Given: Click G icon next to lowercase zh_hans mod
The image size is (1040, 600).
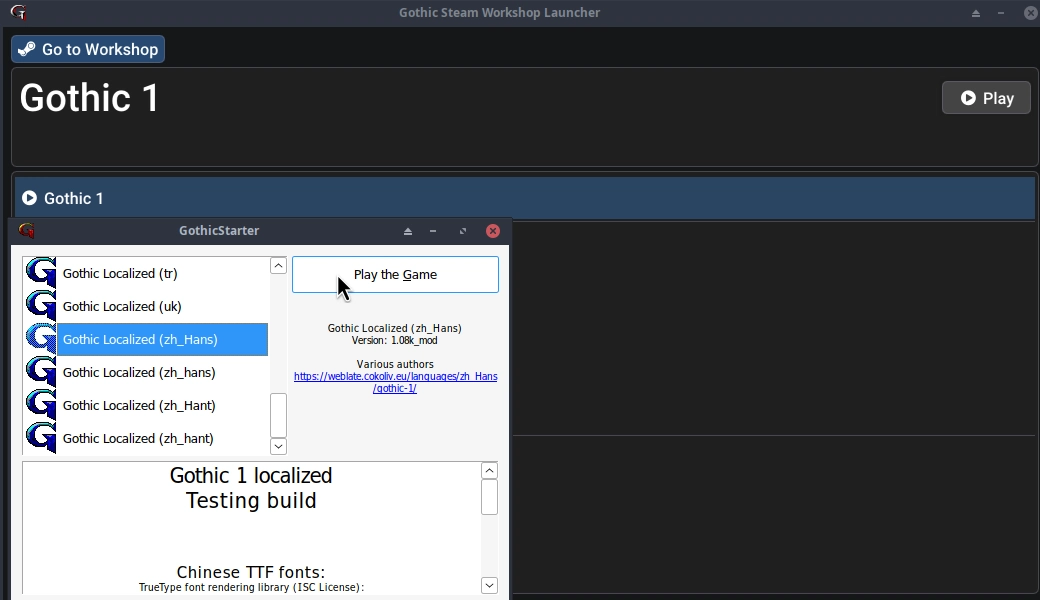Looking at the screenshot, I should [x=40, y=373].
